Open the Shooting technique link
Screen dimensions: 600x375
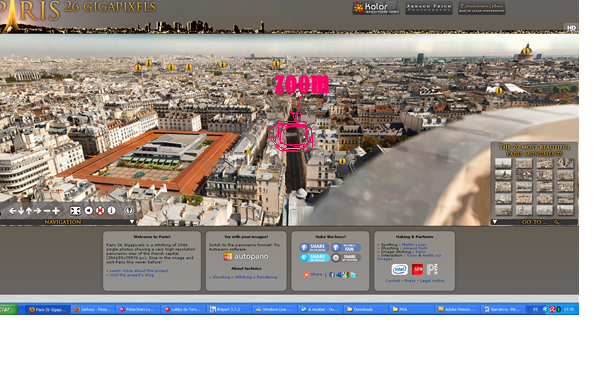coord(221,277)
